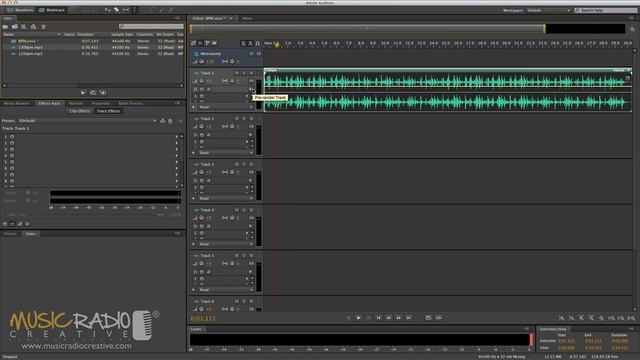
Task: Click Stop in transport controls
Action: pos(348,318)
